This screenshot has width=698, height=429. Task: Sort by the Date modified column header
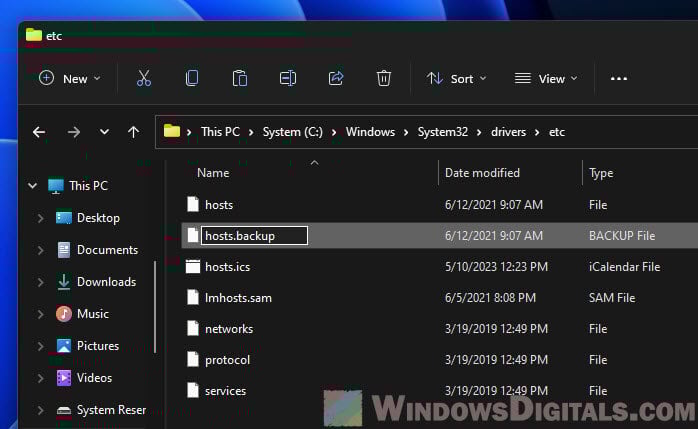pos(482,173)
